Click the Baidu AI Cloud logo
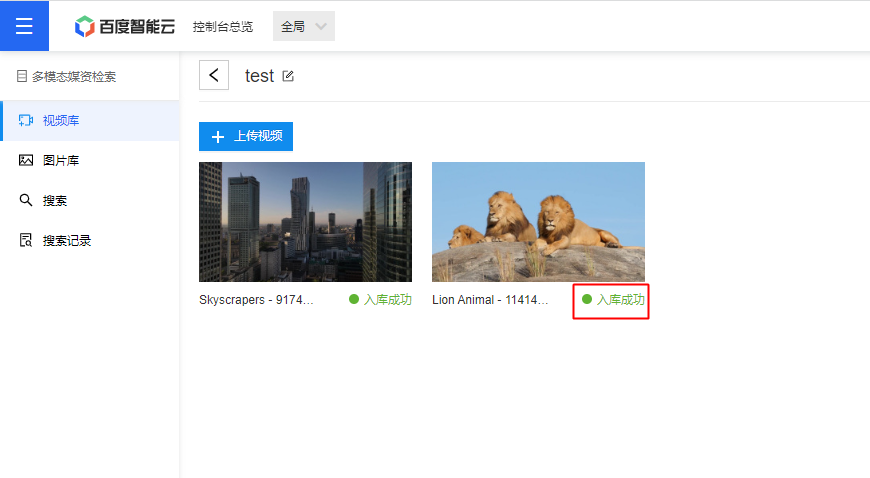870x478 pixels. point(125,26)
